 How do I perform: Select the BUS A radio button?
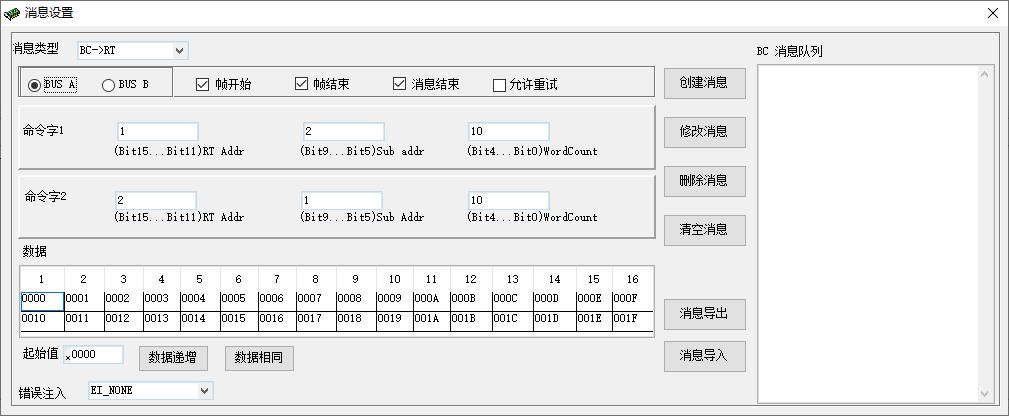click(36, 85)
